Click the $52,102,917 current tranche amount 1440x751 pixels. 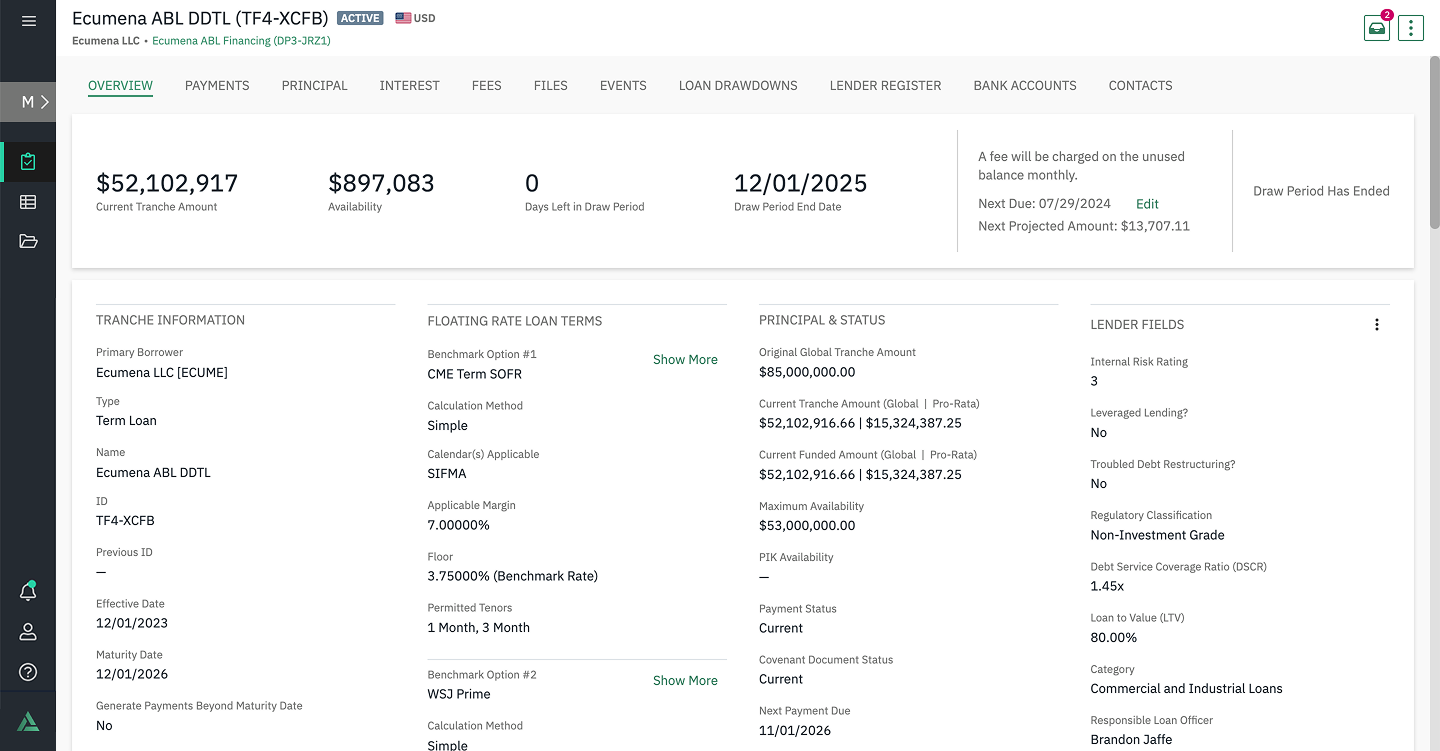tap(167, 183)
